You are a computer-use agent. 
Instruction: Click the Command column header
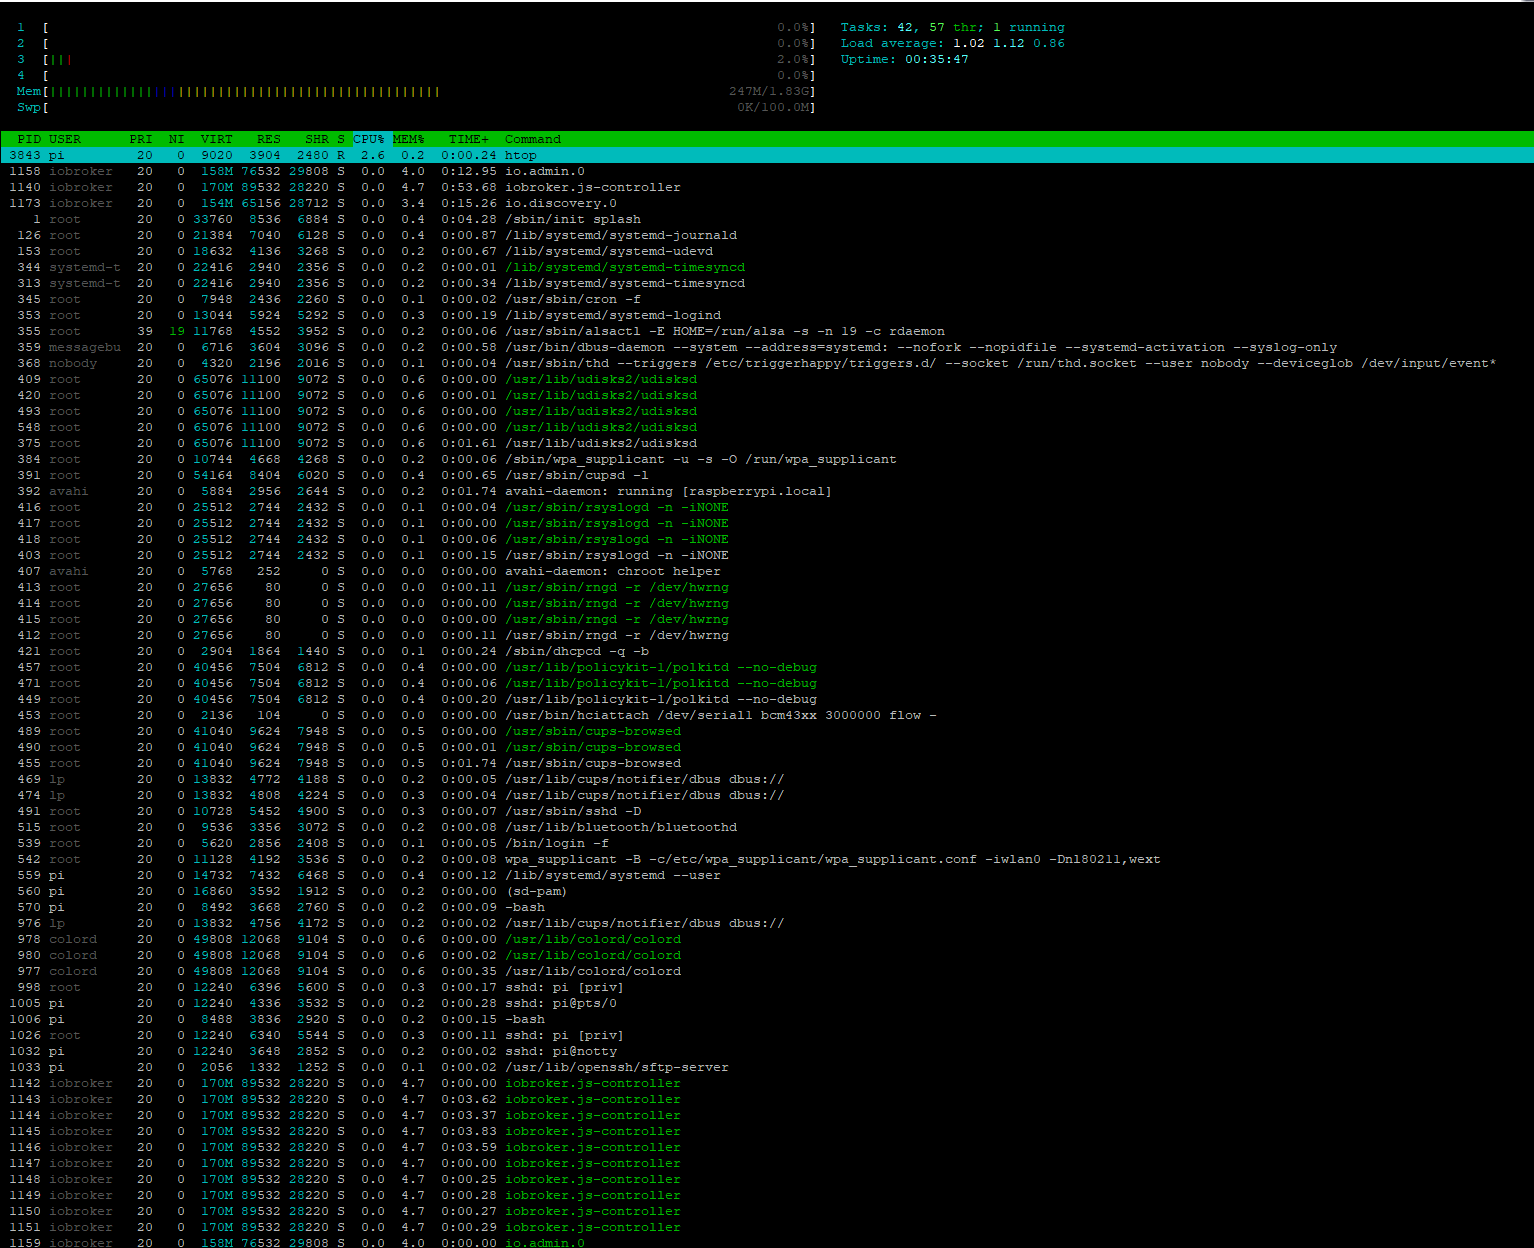pyautogui.click(x=533, y=139)
